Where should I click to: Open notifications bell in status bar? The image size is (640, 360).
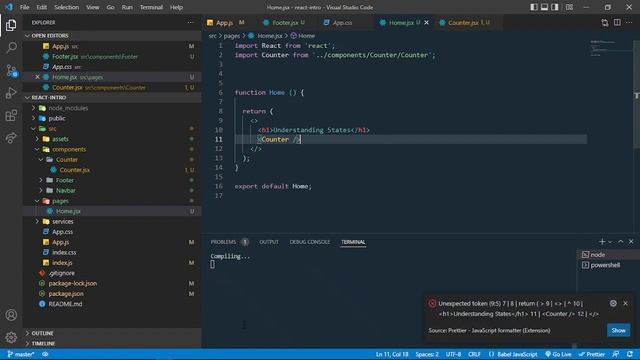(x=630, y=354)
